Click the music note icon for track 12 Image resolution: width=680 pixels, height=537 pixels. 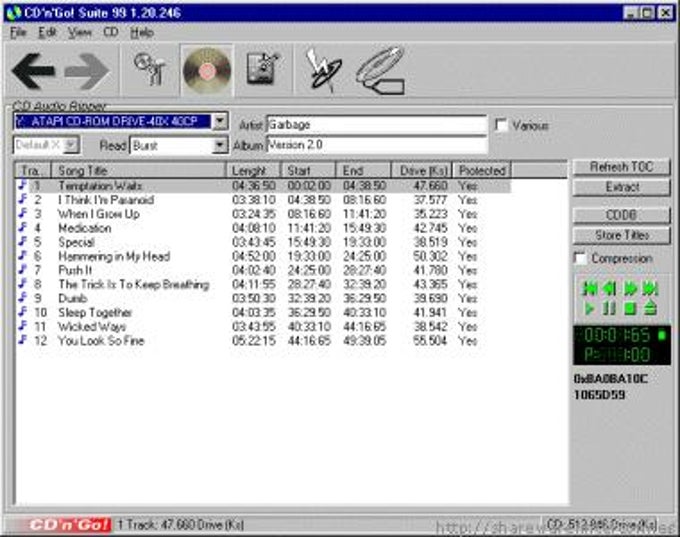pyautogui.click(x=23, y=340)
